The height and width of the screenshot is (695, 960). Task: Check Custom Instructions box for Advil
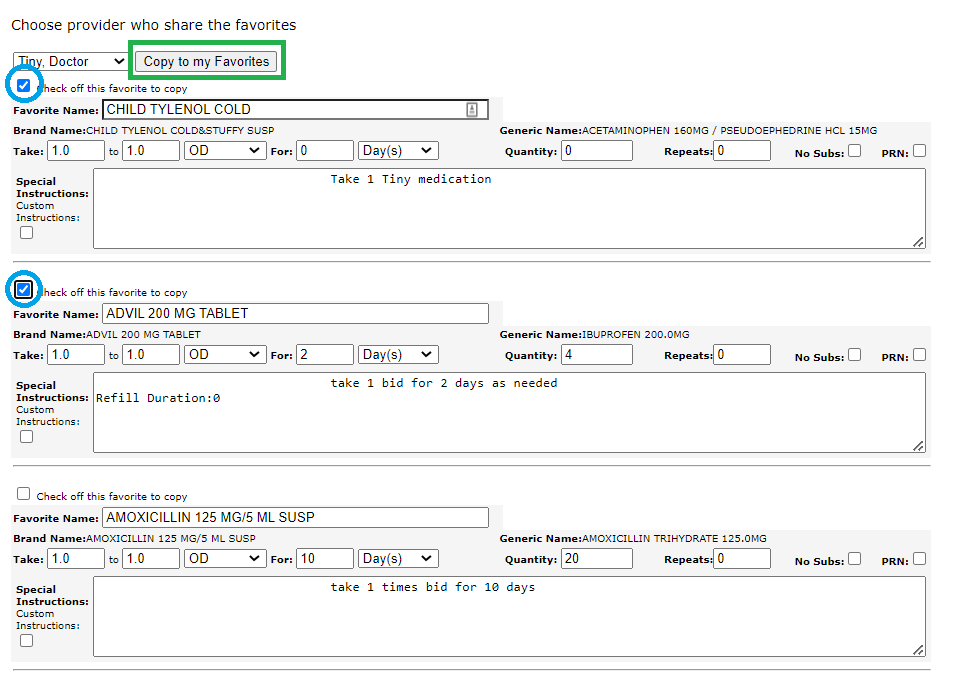pyautogui.click(x=26, y=437)
